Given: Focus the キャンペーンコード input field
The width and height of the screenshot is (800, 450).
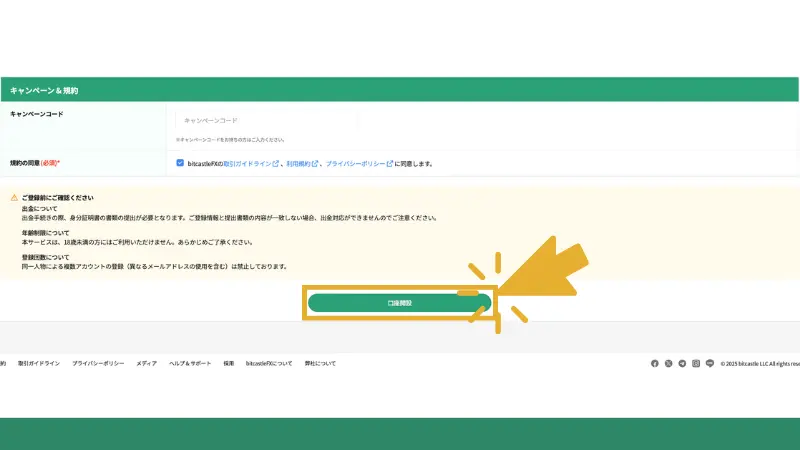Looking at the screenshot, I should pyautogui.click(x=266, y=120).
